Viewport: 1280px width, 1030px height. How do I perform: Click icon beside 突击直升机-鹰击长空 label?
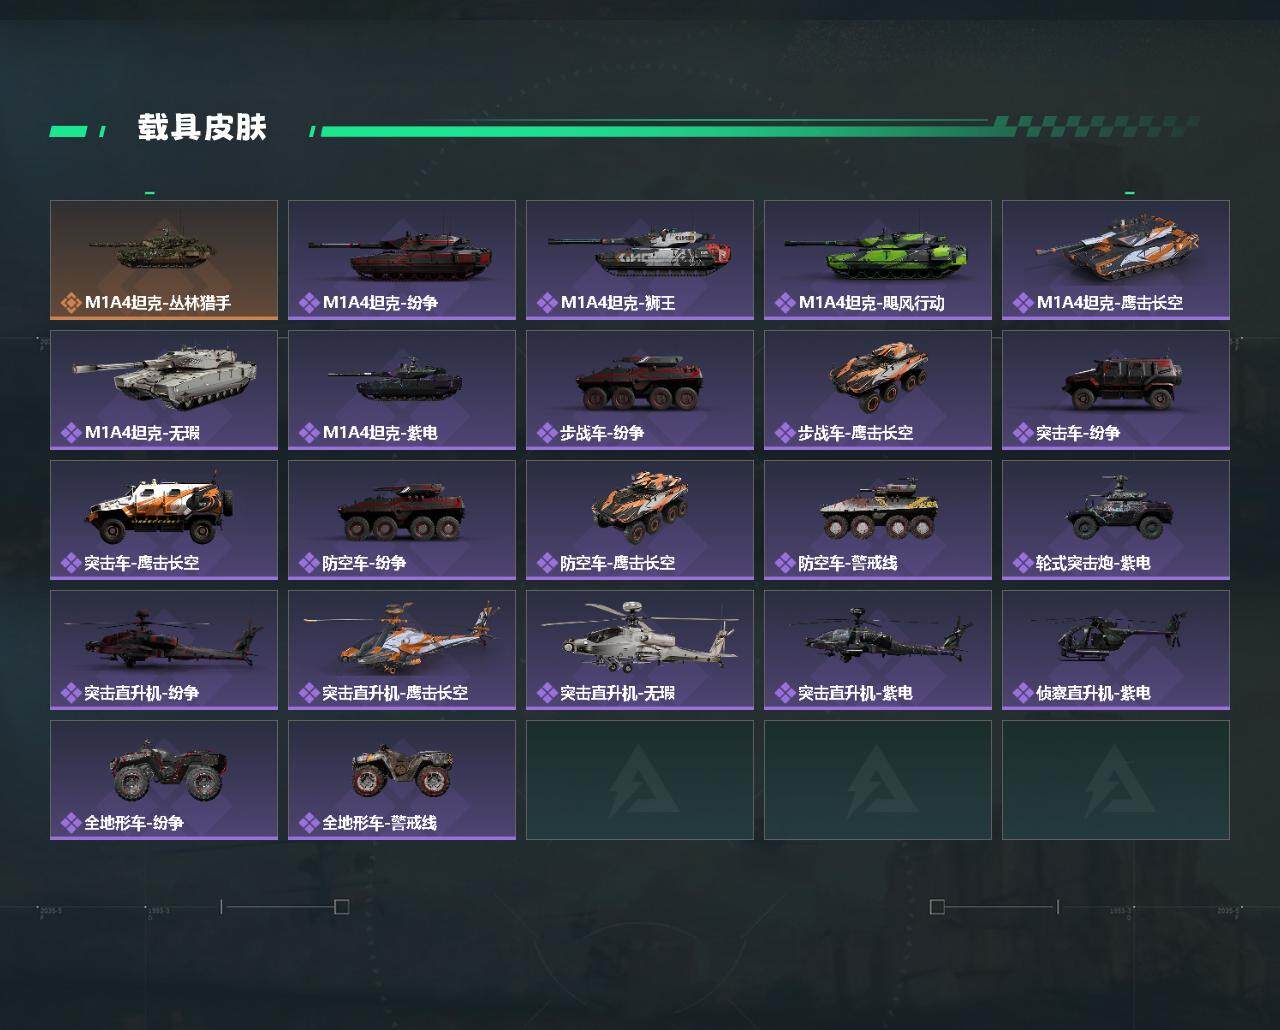coord(309,693)
